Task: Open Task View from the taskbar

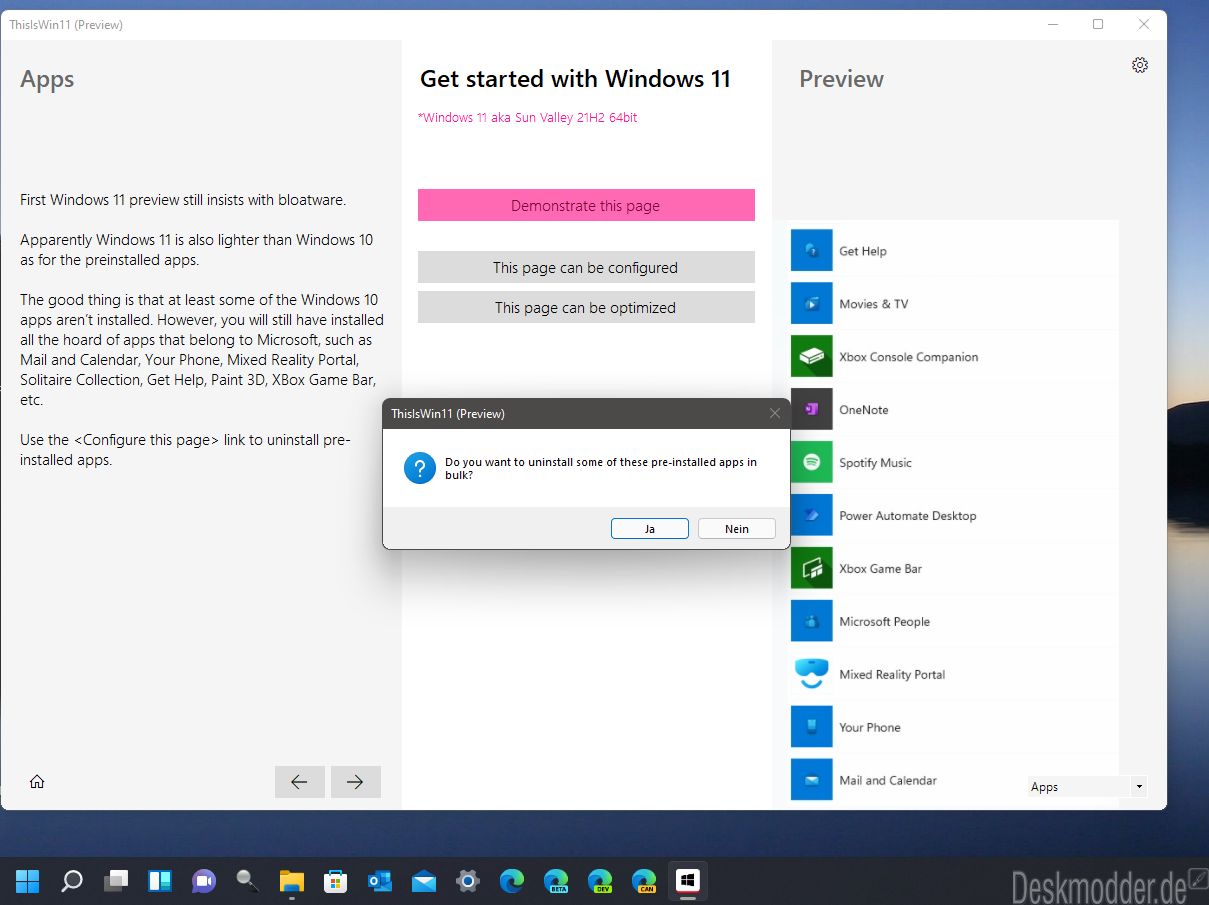Action: click(x=116, y=881)
